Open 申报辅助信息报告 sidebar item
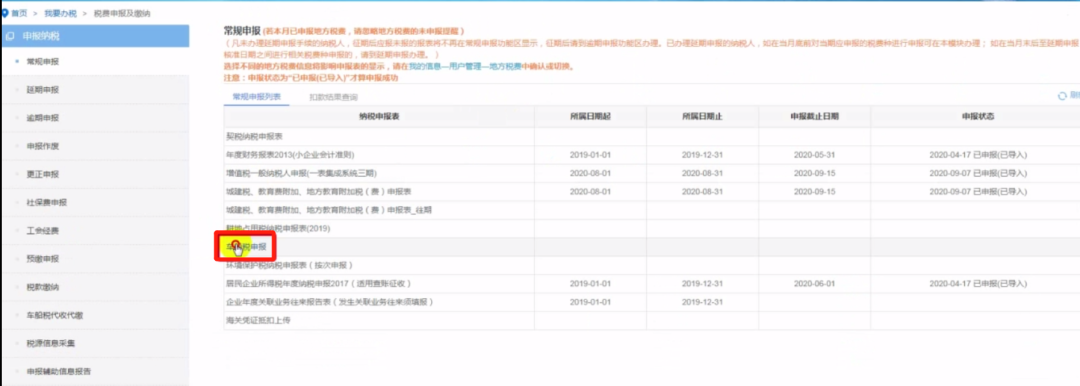Screen dimensions: 1080x386 coord(59,372)
